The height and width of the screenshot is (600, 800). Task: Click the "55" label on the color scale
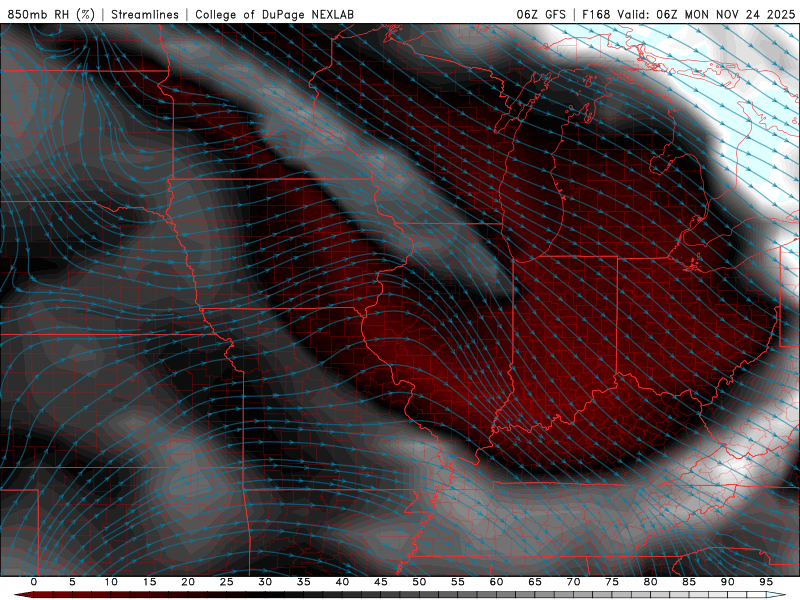[x=458, y=582]
